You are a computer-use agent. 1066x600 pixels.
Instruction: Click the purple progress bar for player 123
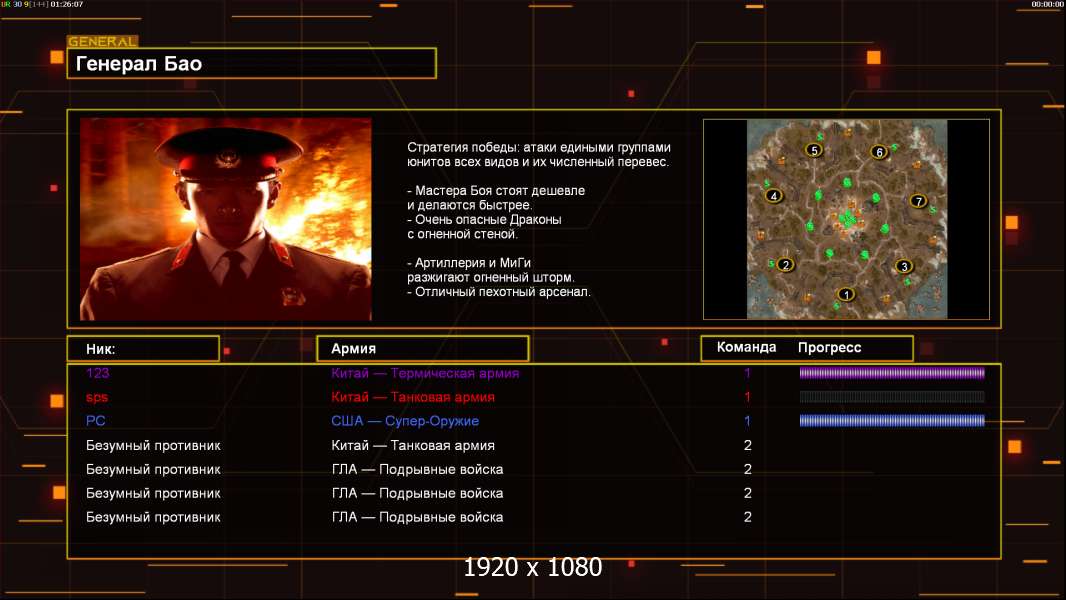point(891,373)
